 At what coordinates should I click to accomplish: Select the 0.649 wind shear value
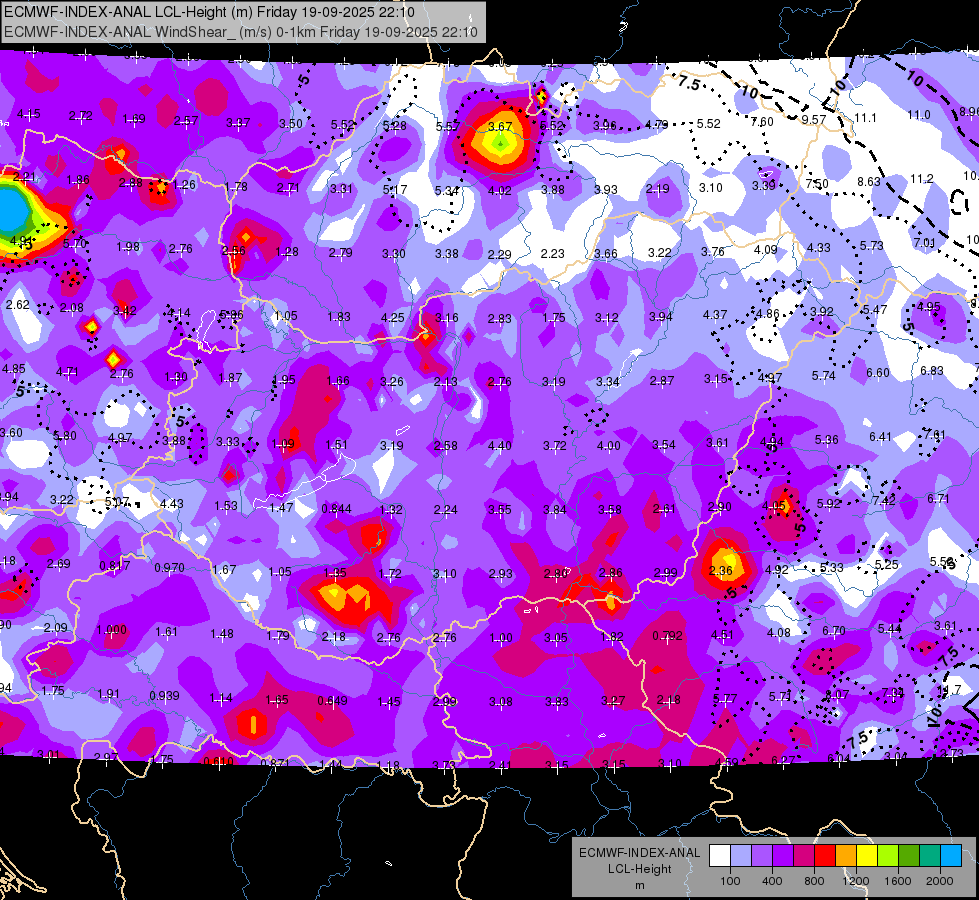tap(332, 701)
